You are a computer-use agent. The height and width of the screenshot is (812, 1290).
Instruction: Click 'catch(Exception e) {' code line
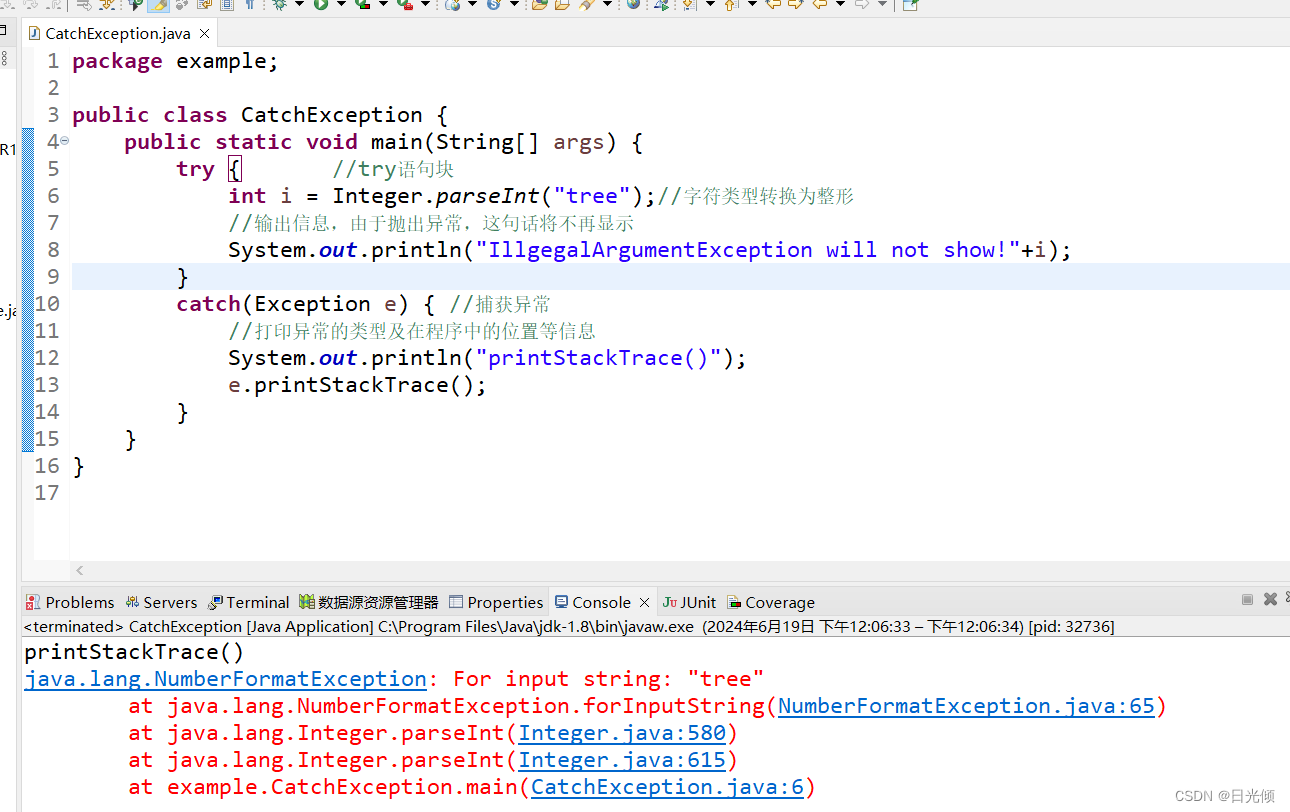306,304
